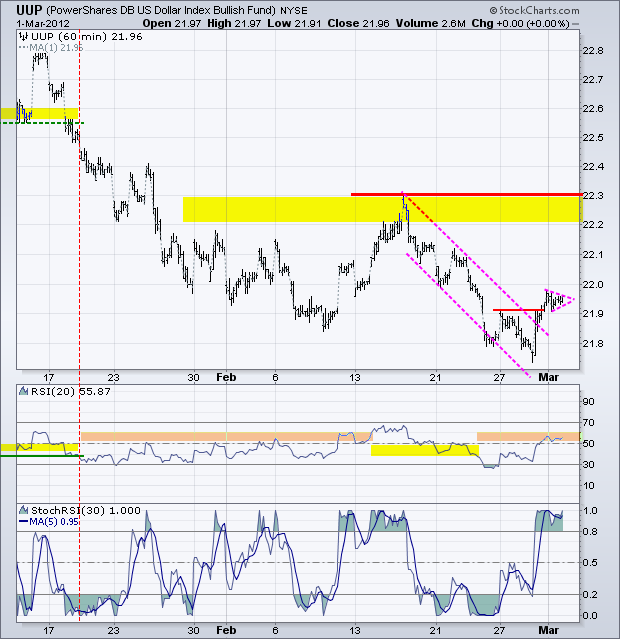Viewport: 620px width, 639px height.
Task: Select the StochRSI(30) 1.000 legend
Action: pyautogui.click(x=86, y=511)
